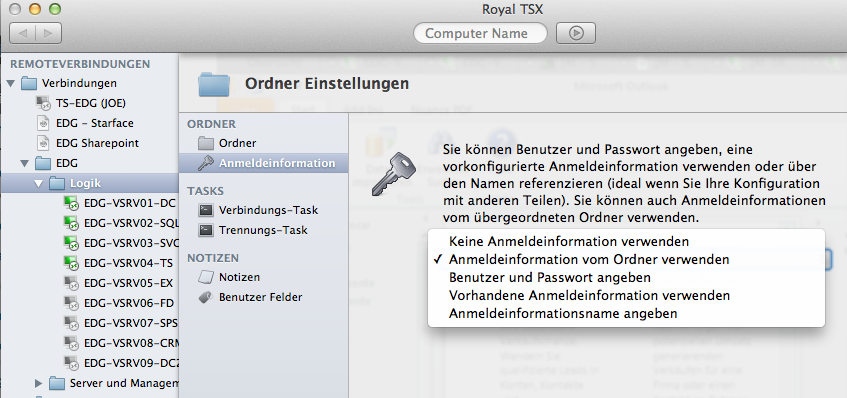Click the EDG - Starface web page icon
847x398 pixels.
43,123
